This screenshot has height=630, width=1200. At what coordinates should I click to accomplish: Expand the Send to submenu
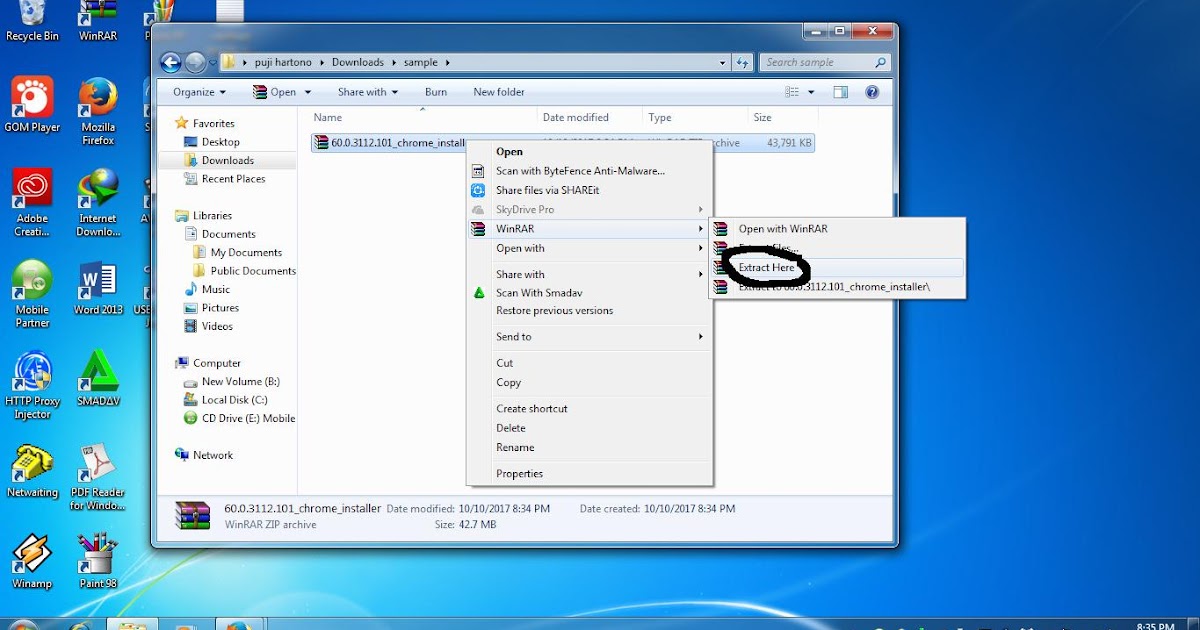point(513,337)
